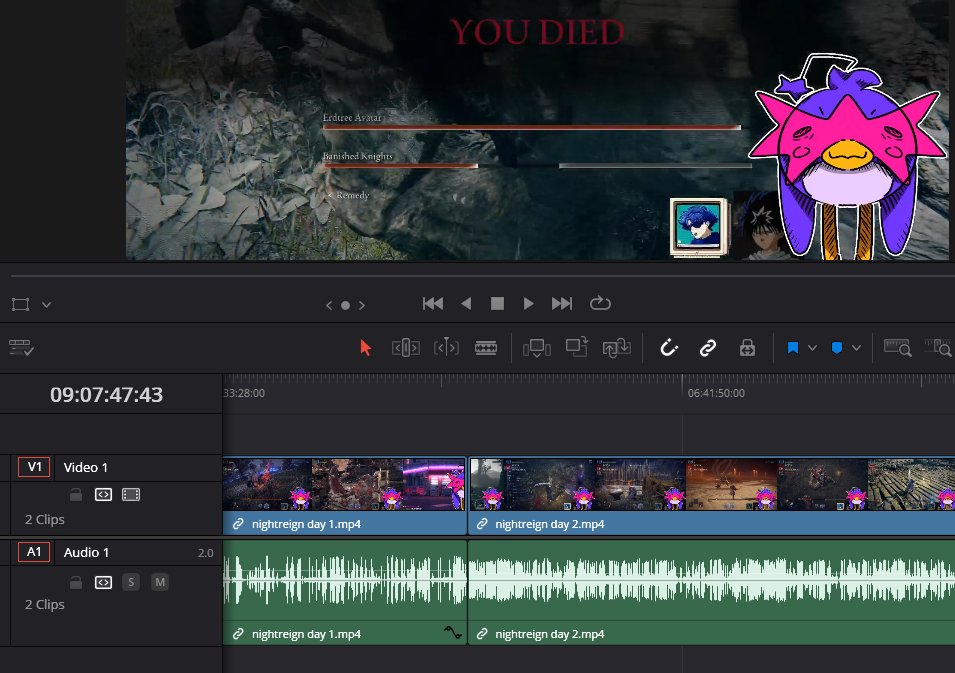The width and height of the screenshot is (955, 673).
Task: Toggle Auto Track Selector on Audio 1
Action: pyautogui.click(x=104, y=582)
